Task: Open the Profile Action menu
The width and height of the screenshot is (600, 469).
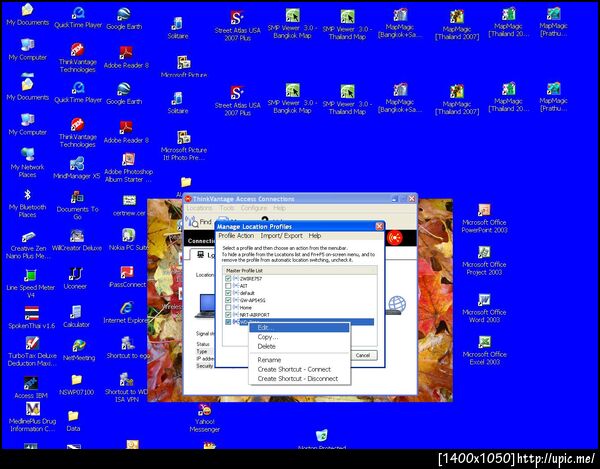Action: tap(236, 236)
